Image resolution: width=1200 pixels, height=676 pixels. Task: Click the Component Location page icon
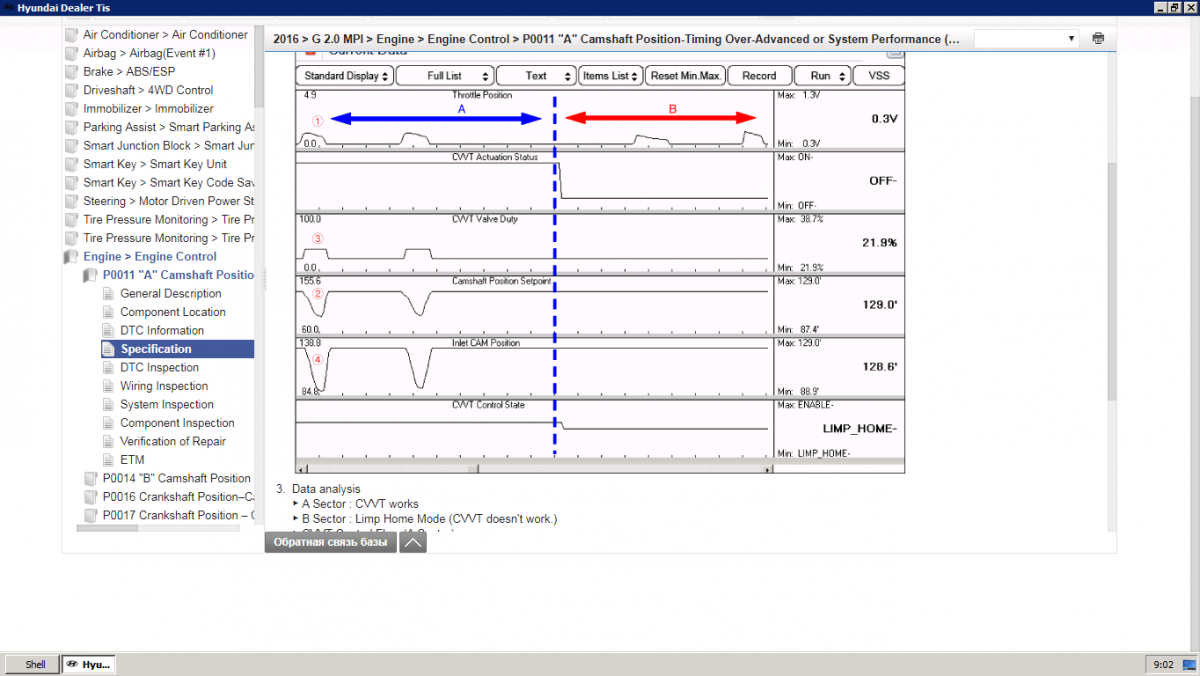[109, 312]
